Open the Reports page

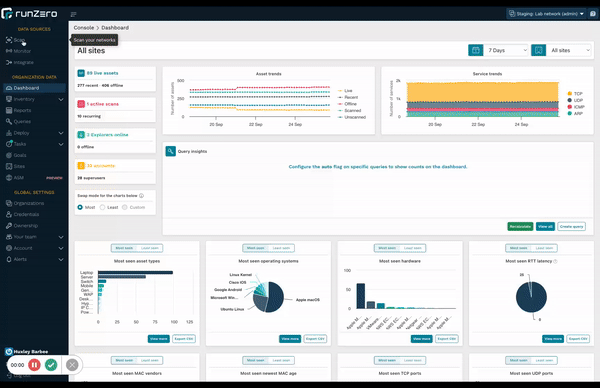tap(18, 110)
